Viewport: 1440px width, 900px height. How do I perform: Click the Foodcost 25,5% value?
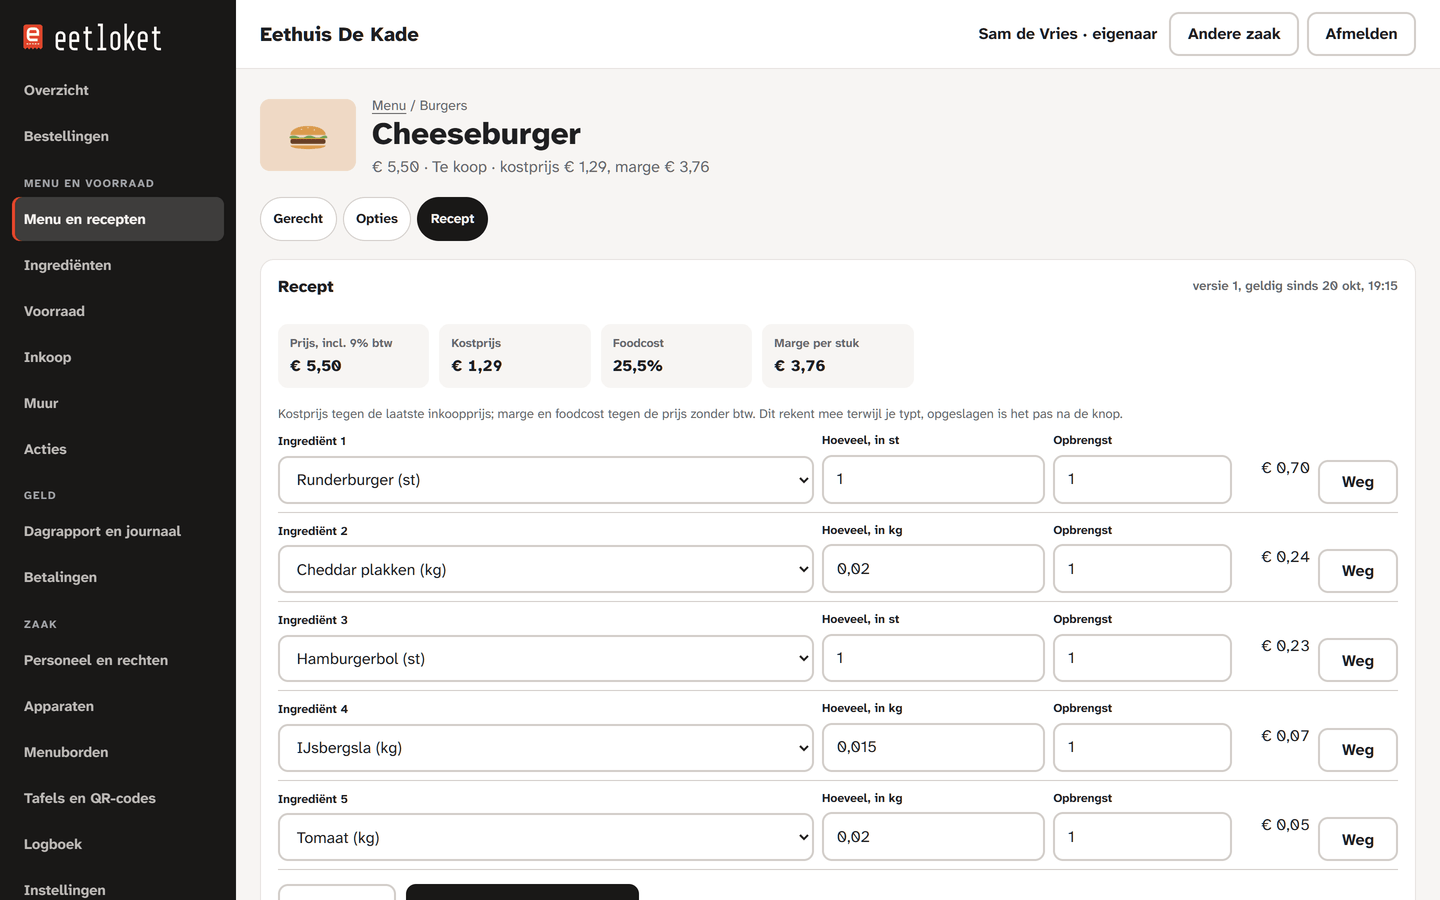[x=638, y=366]
